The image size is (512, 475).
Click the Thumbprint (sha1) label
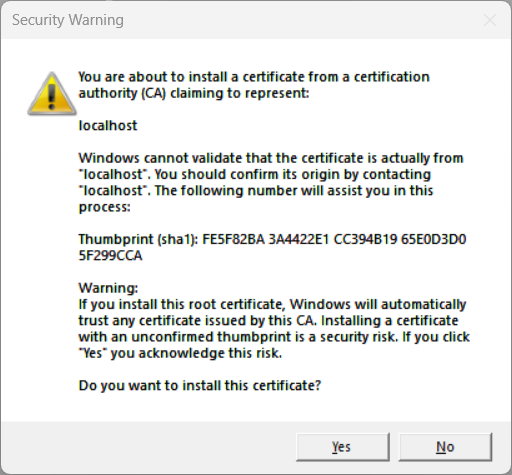[138, 239]
